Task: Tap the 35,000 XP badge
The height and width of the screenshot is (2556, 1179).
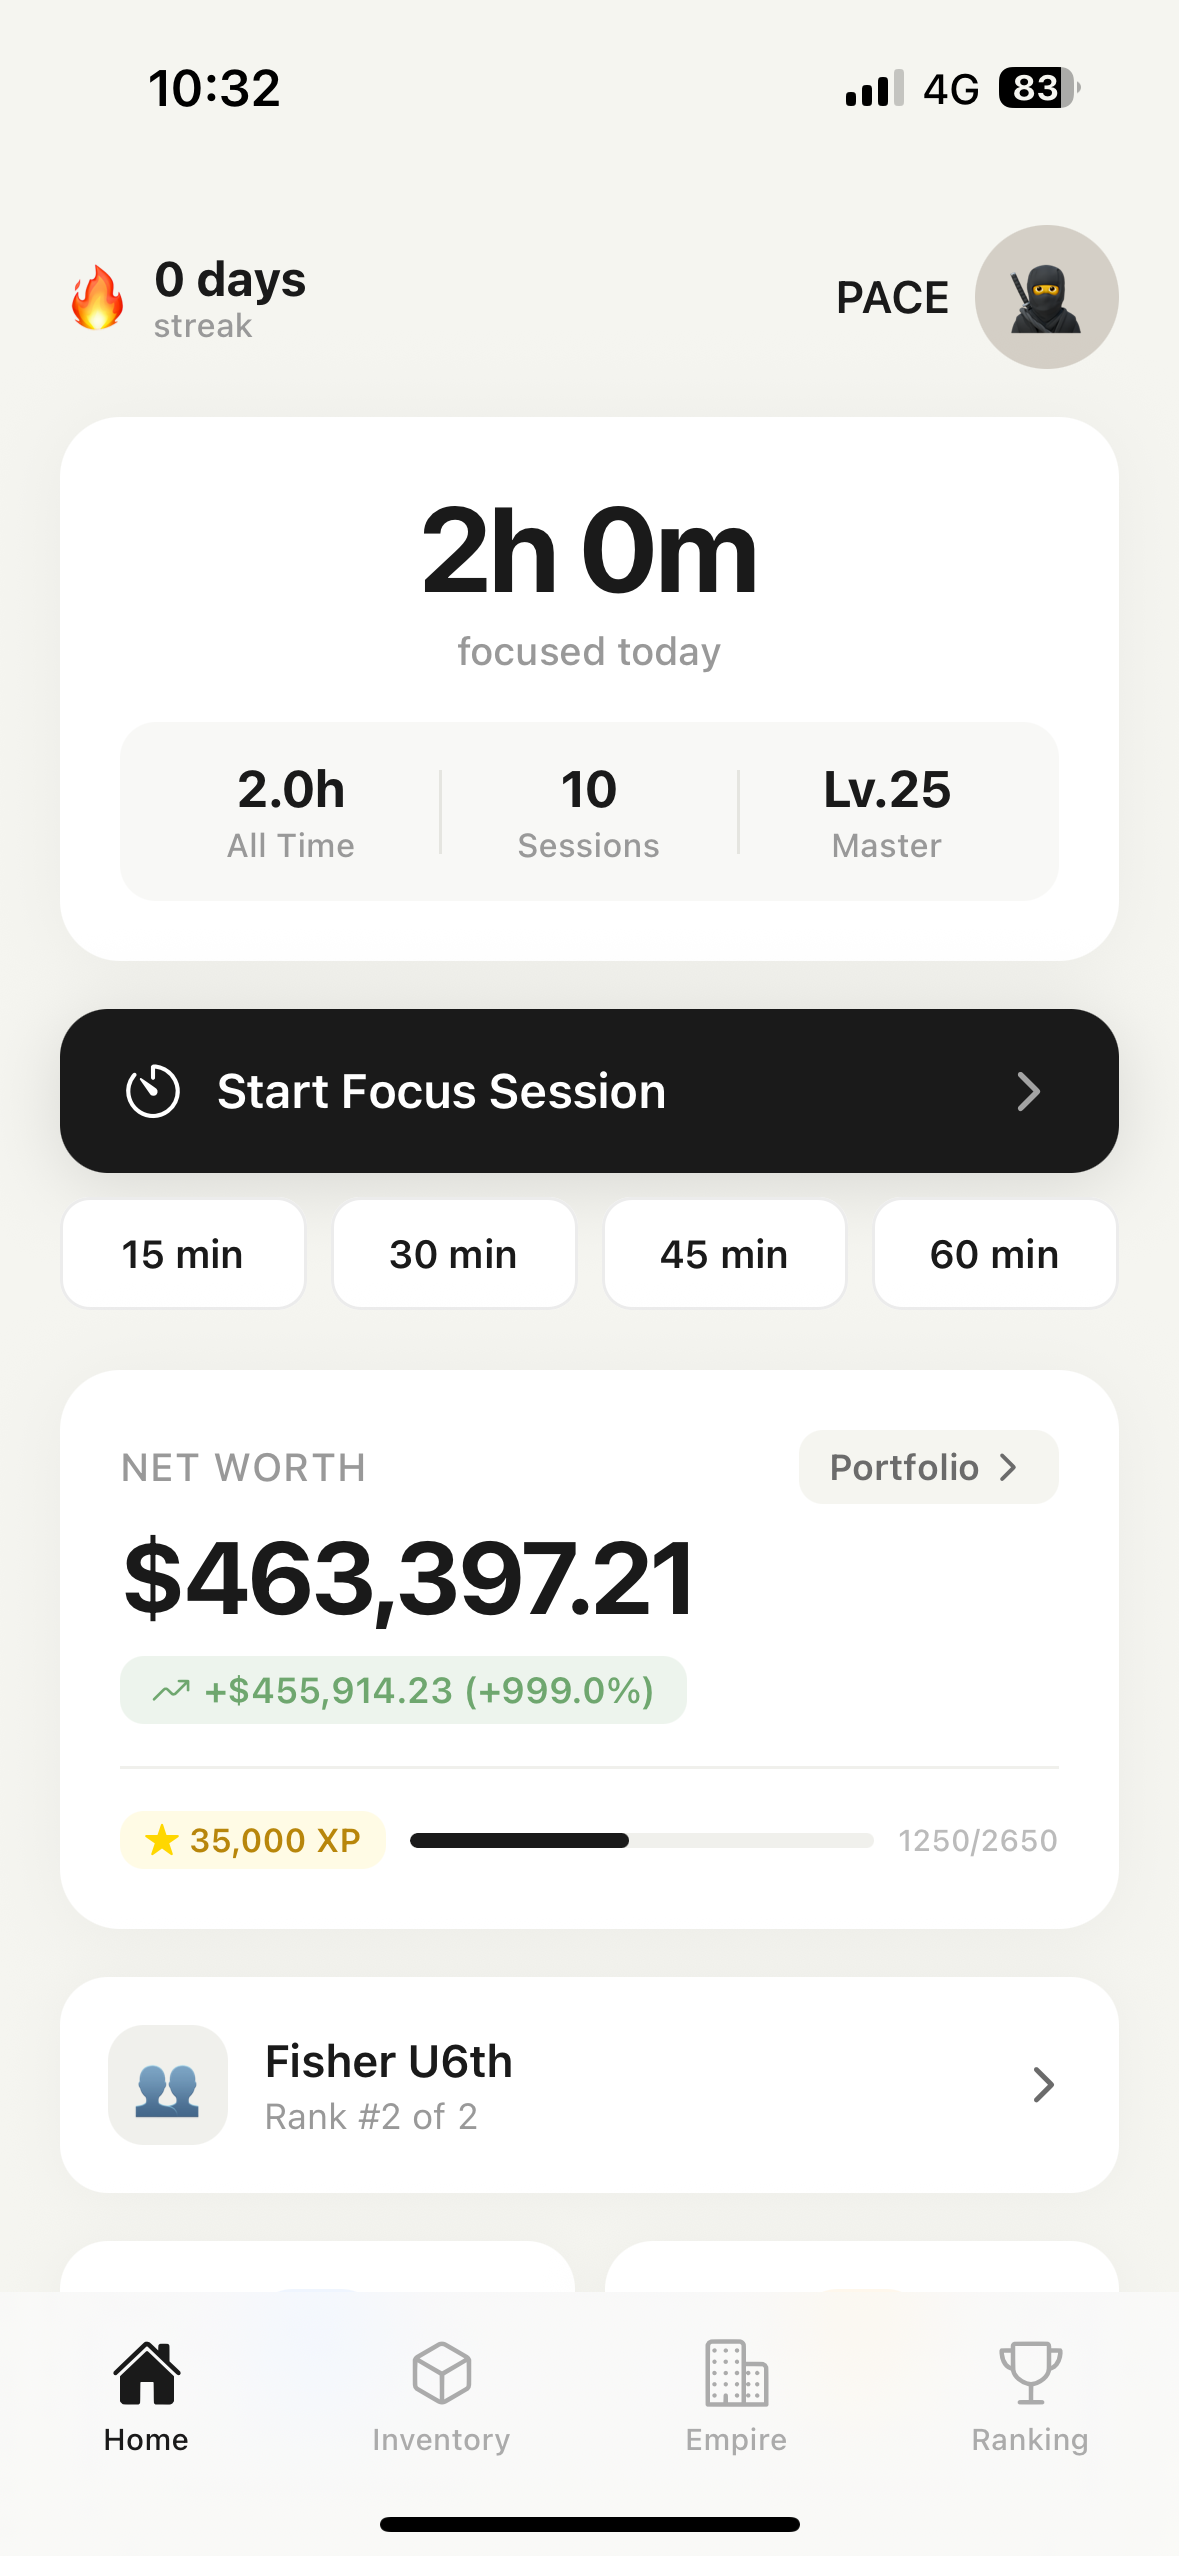Action: [253, 1840]
